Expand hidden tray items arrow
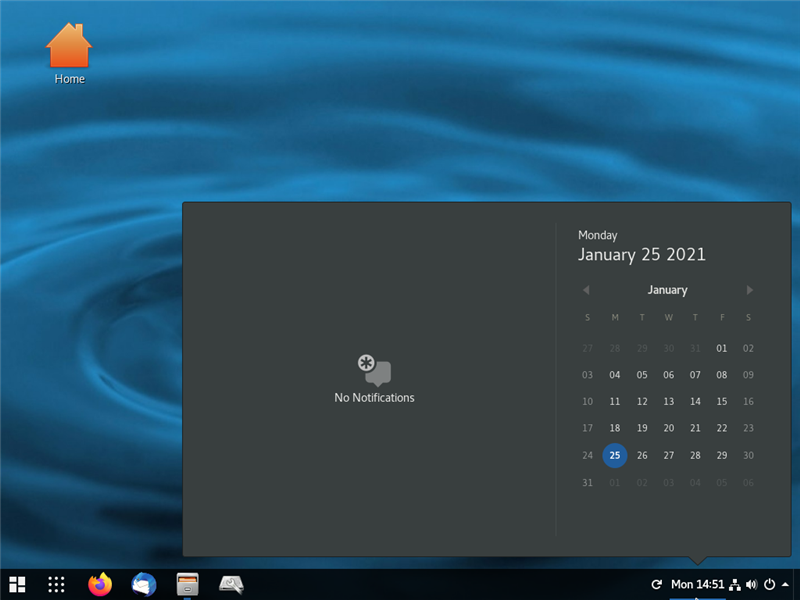This screenshot has height=600, width=800. coord(786,584)
